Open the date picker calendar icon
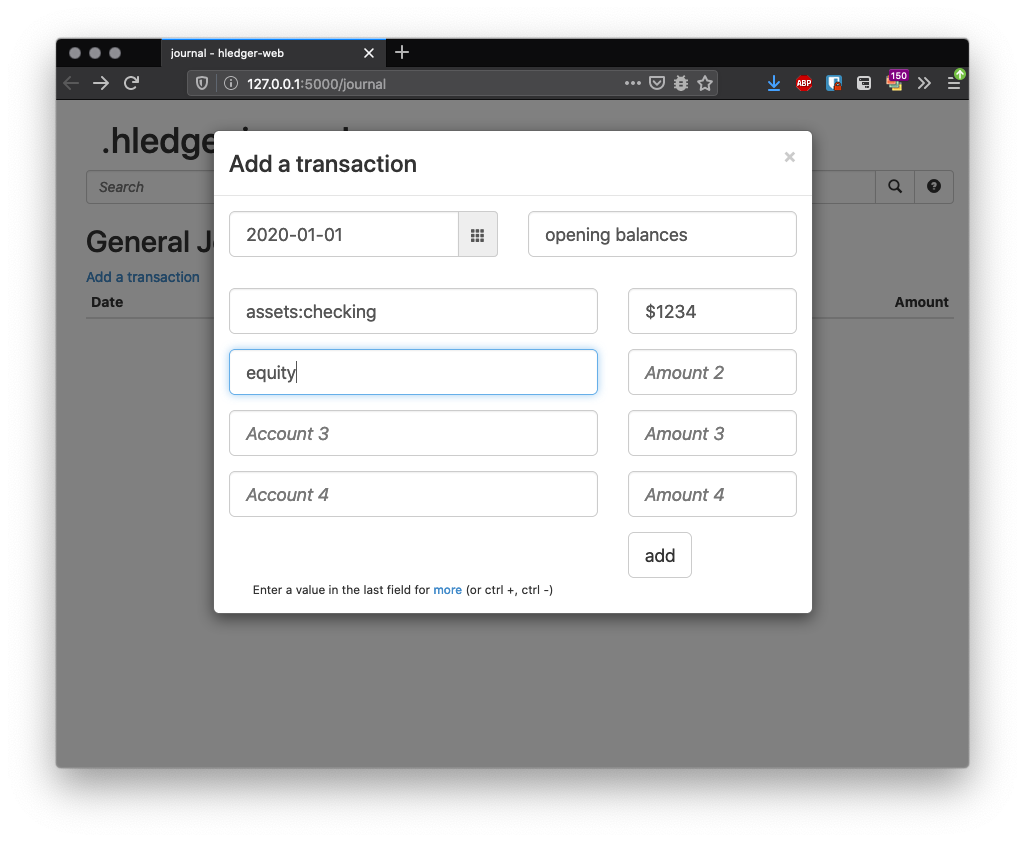 [x=478, y=234]
